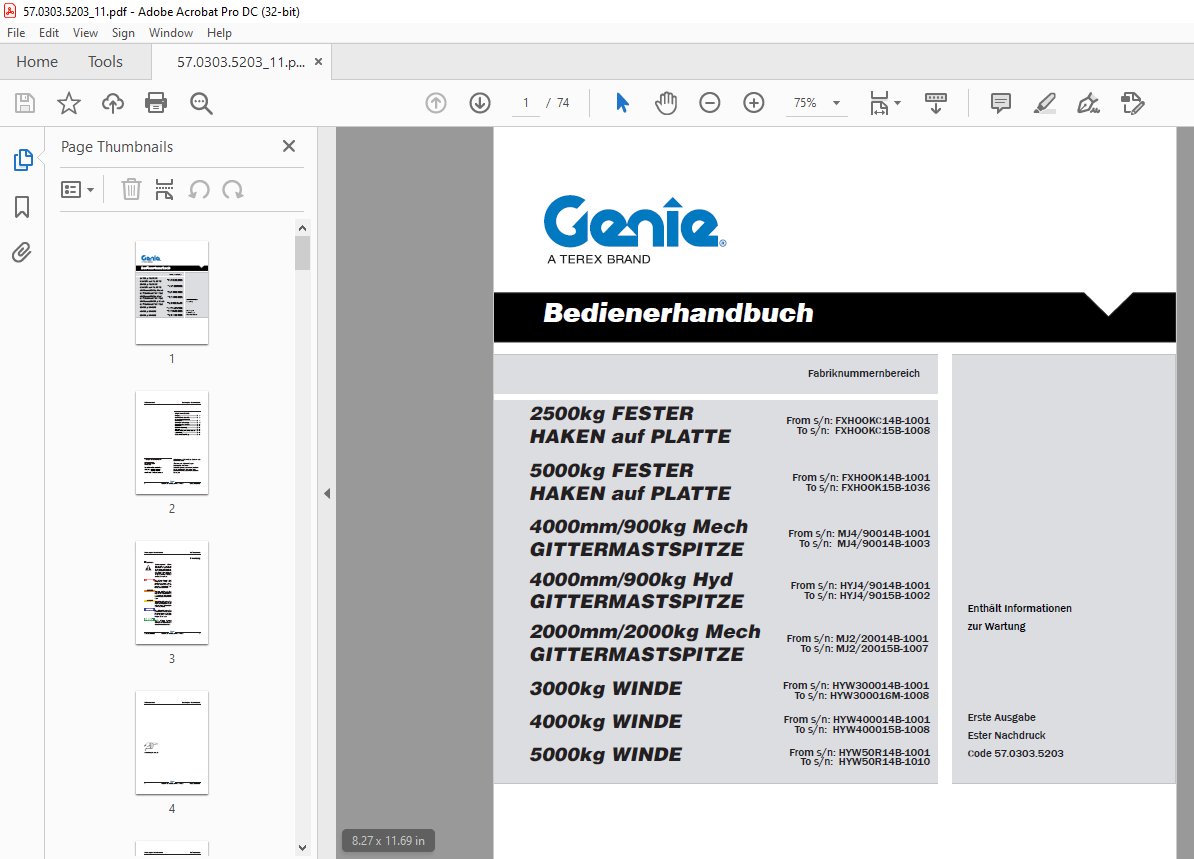Open the Sign menu
Screen dimensions: 1194x859
coord(123,33)
